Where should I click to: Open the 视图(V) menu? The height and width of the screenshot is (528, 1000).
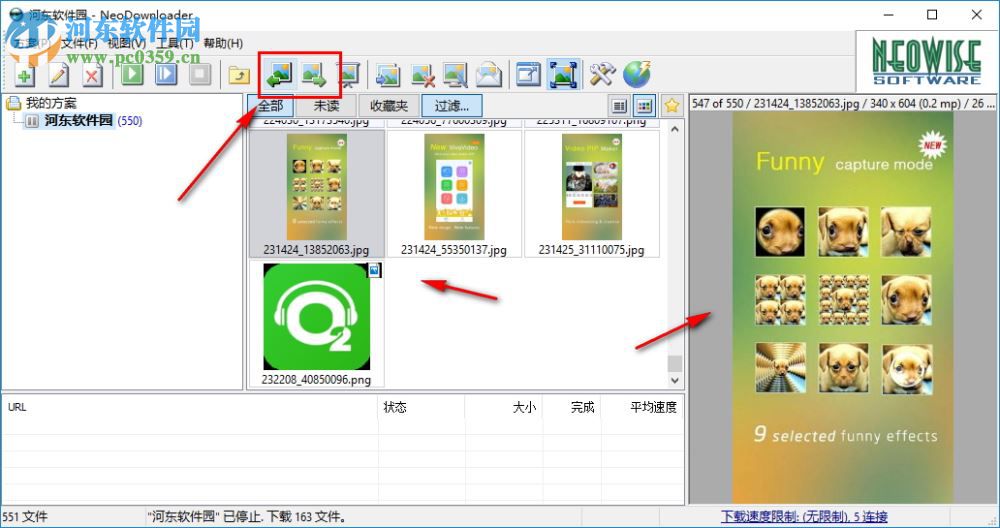pyautogui.click(x=127, y=43)
